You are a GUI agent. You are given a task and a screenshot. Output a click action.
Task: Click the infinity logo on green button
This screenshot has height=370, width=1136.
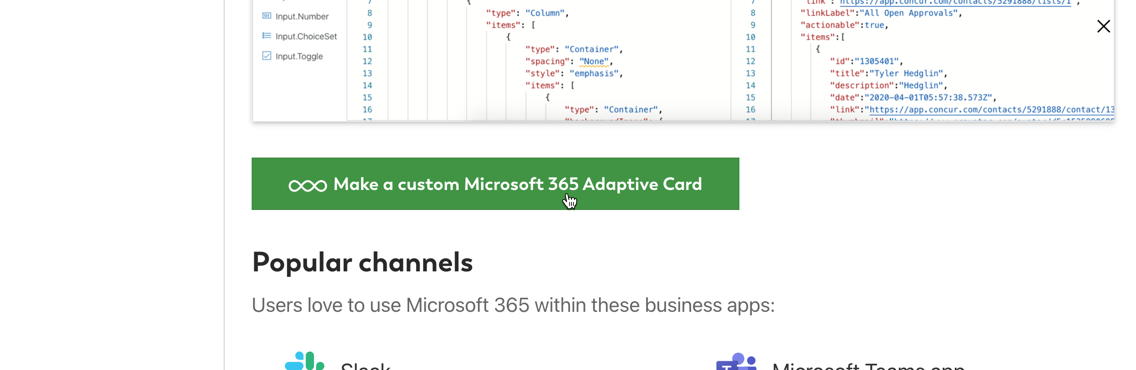[307, 185]
